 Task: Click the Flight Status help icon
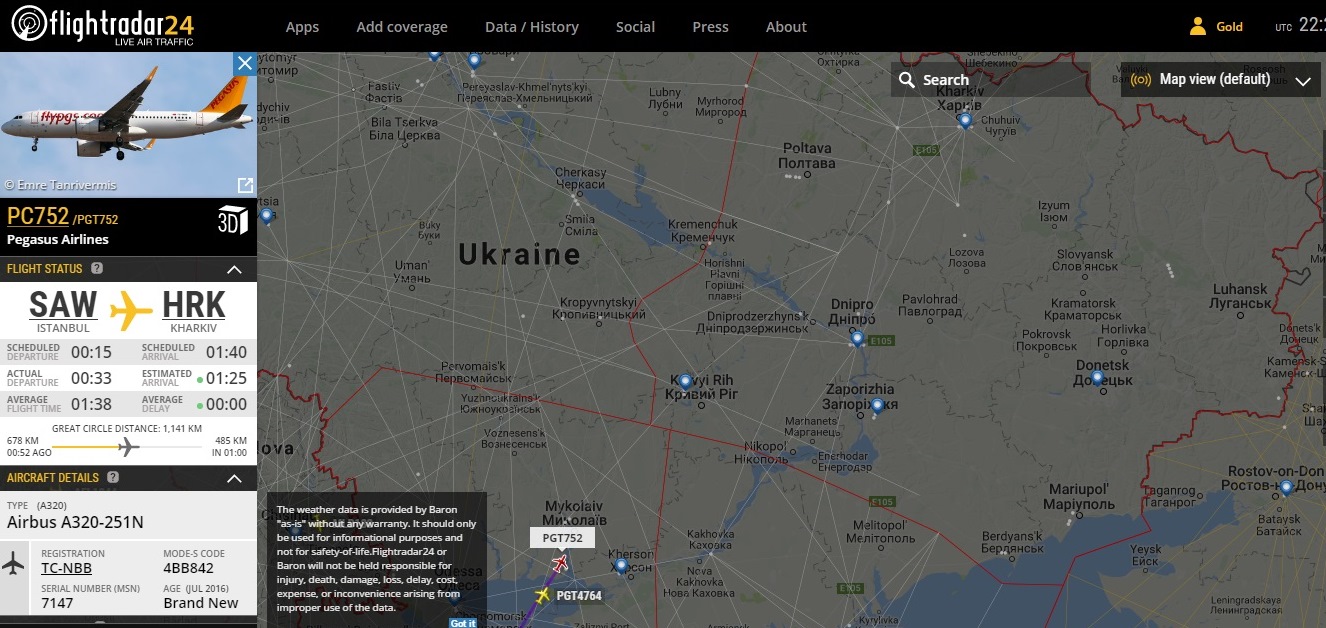pyautogui.click(x=97, y=268)
